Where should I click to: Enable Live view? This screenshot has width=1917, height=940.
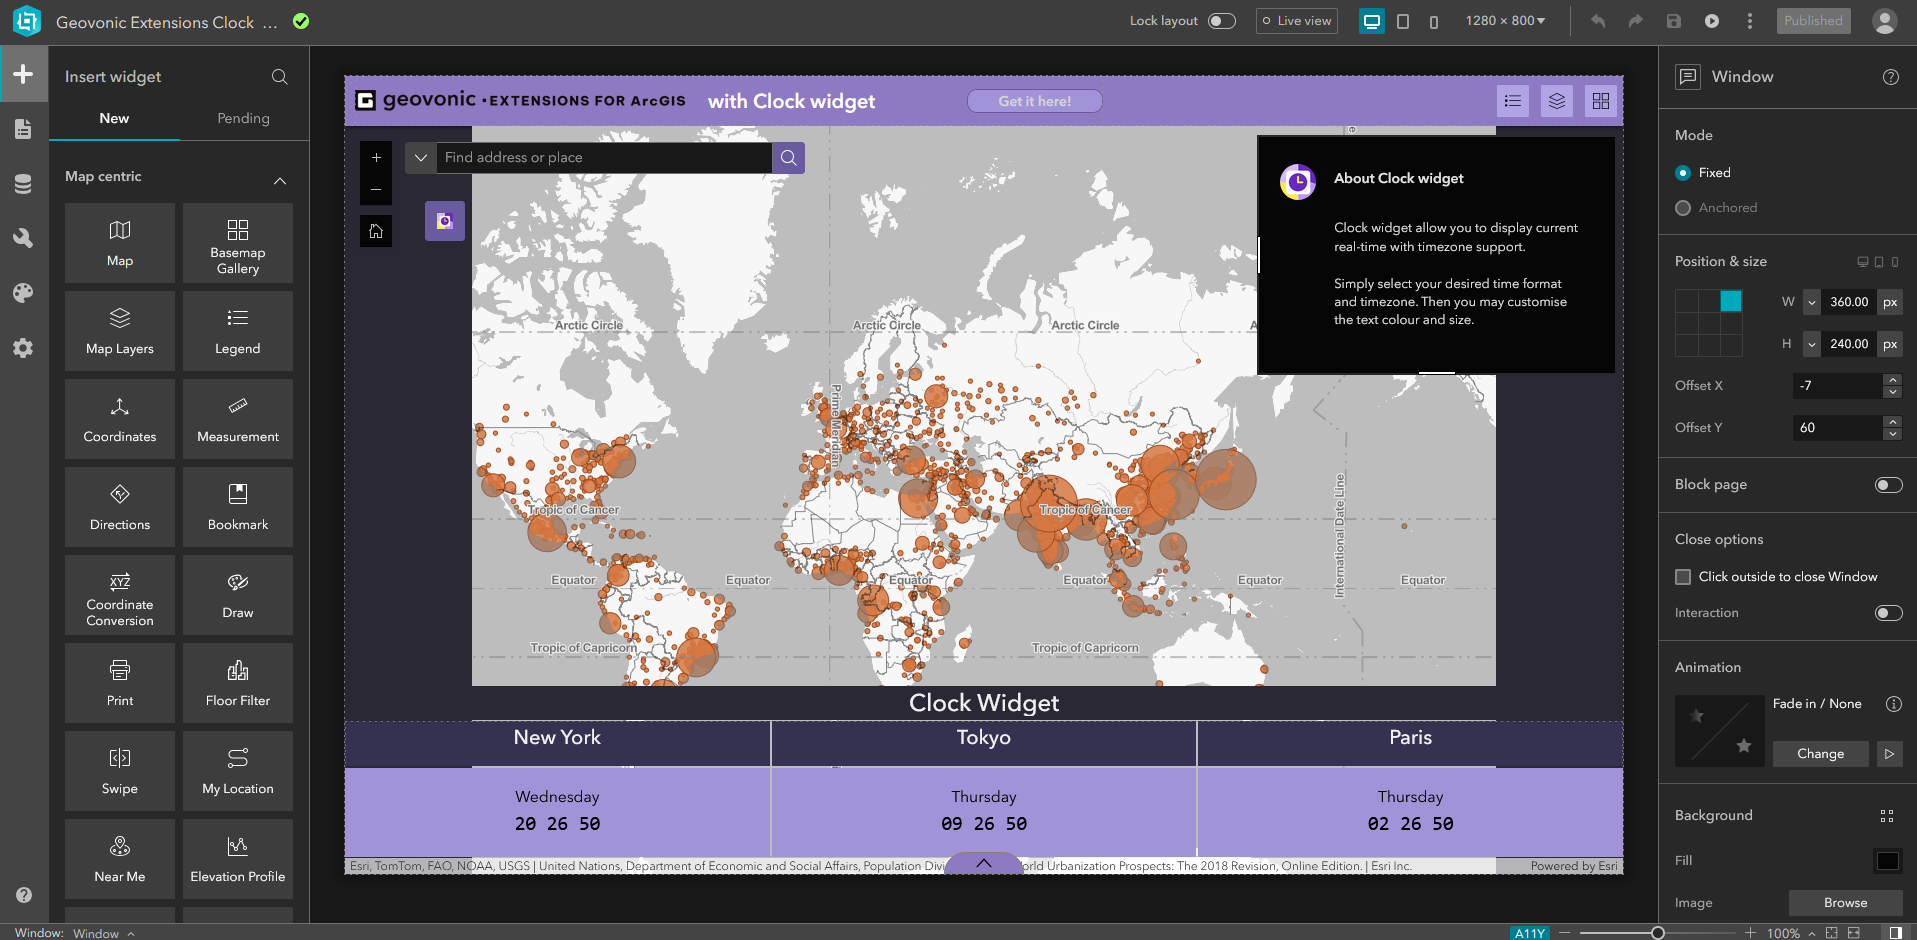(x=1296, y=21)
